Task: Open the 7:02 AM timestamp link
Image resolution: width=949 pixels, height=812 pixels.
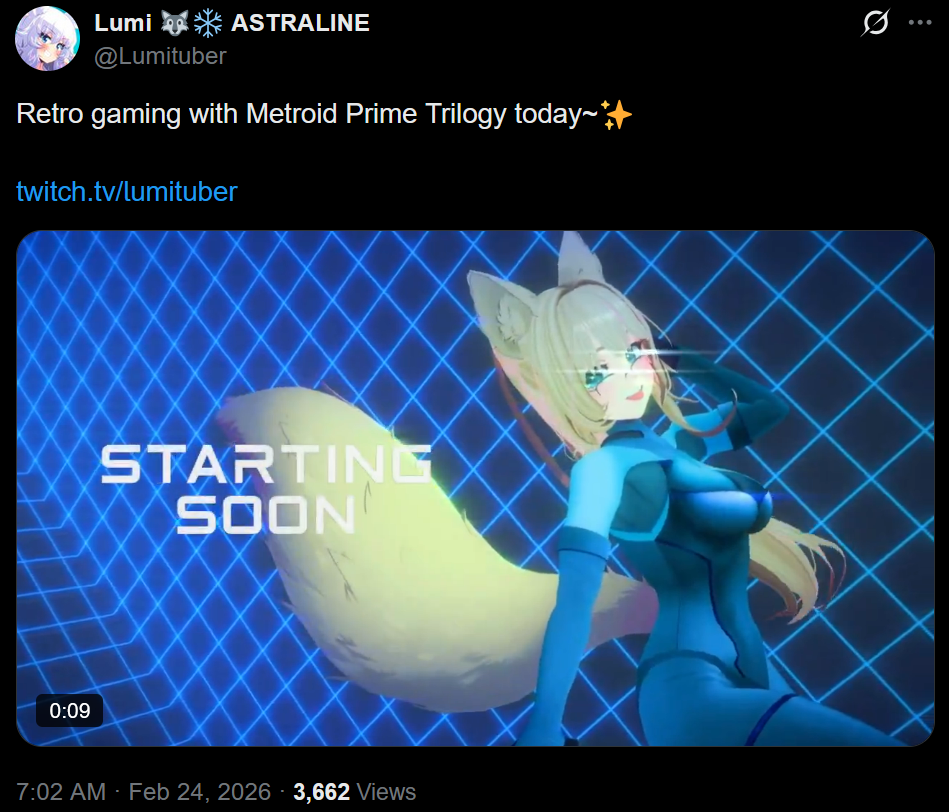Action: point(61,792)
